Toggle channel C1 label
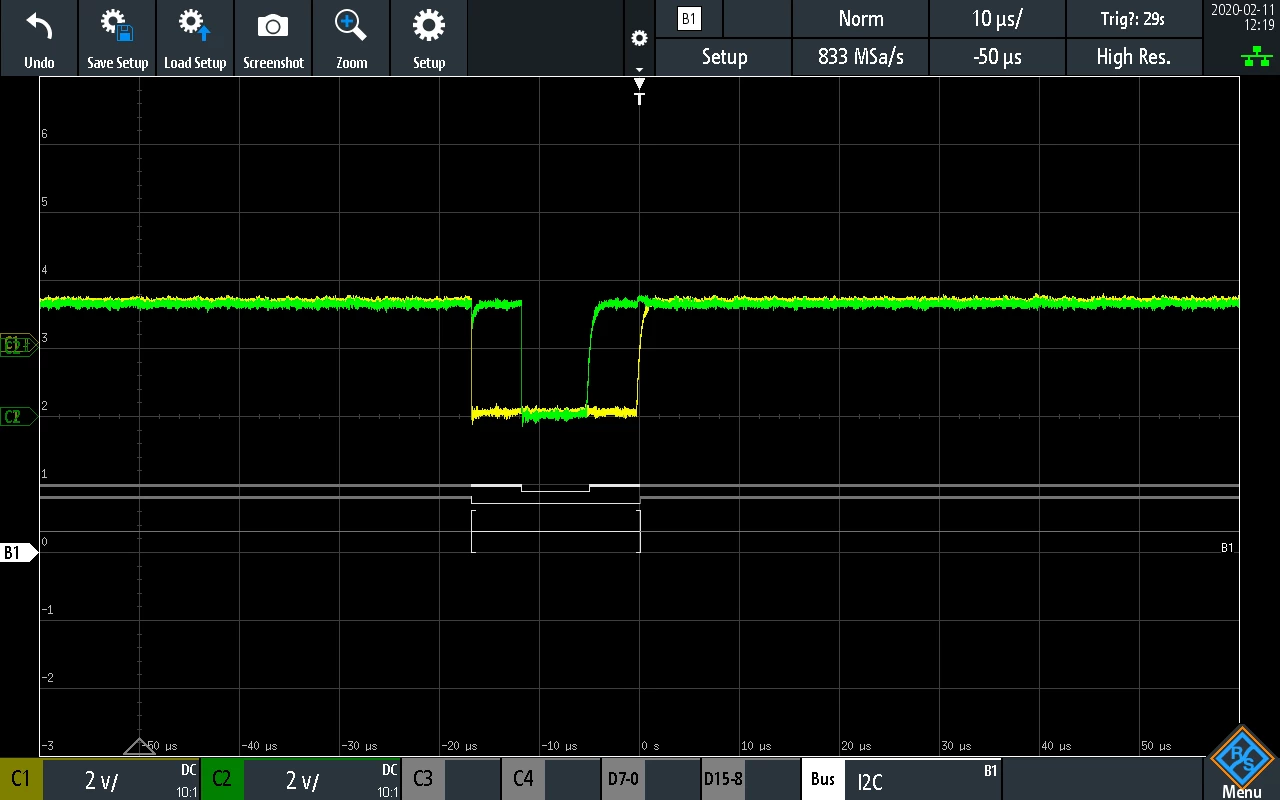The width and height of the screenshot is (1280, 800). [20, 779]
